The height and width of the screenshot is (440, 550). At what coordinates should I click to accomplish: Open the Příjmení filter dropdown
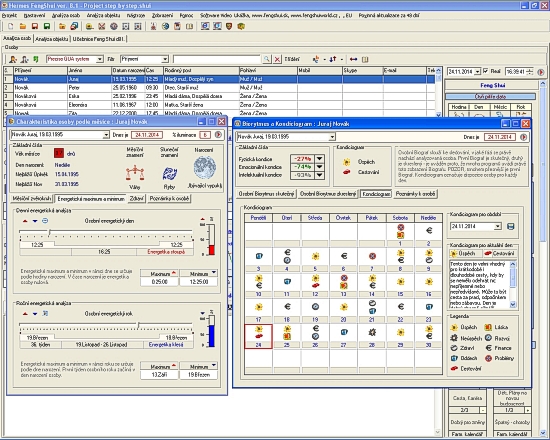coord(165,59)
